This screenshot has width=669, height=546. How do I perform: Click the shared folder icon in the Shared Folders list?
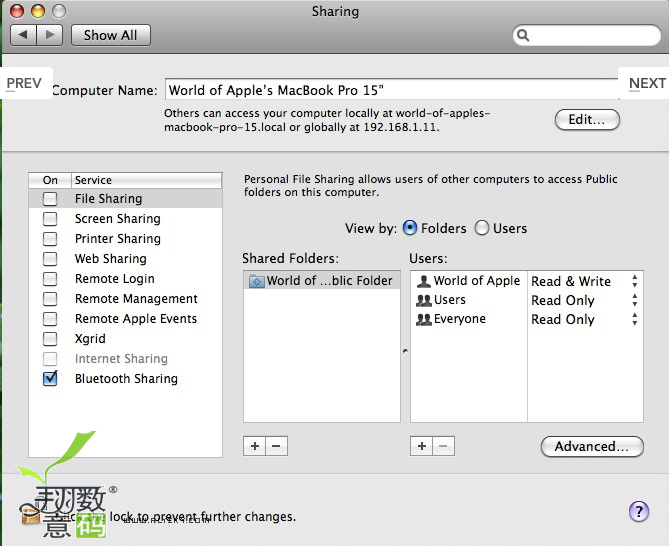tap(256, 281)
